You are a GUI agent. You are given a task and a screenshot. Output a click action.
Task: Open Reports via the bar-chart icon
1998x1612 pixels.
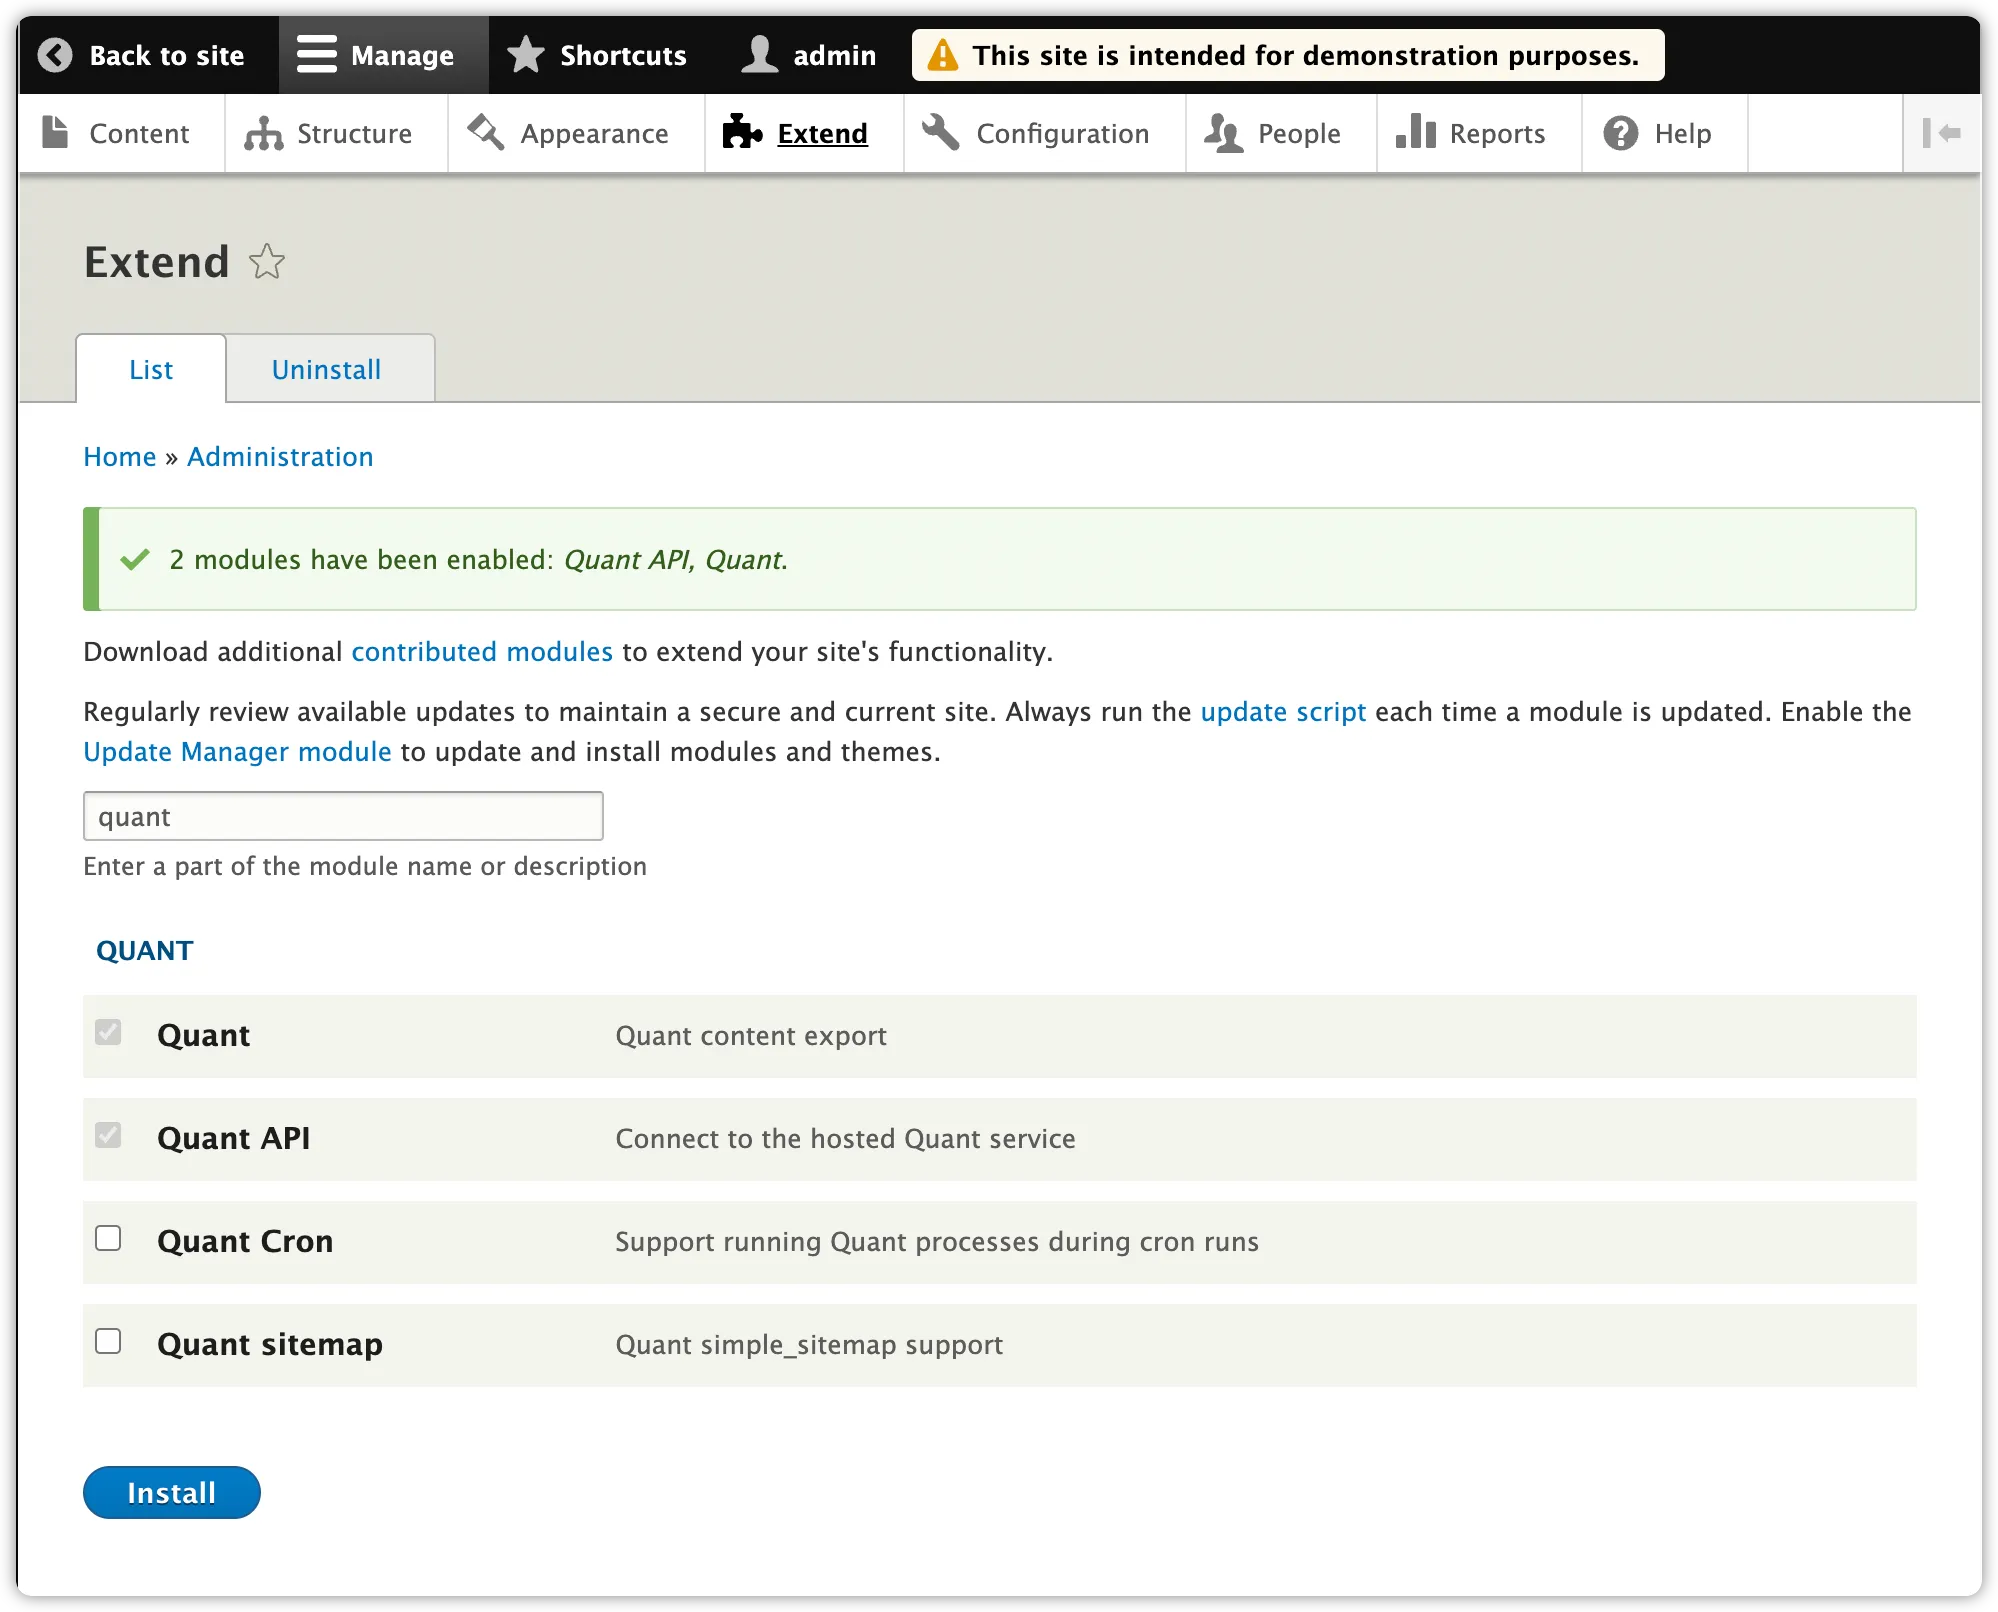click(x=1414, y=132)
